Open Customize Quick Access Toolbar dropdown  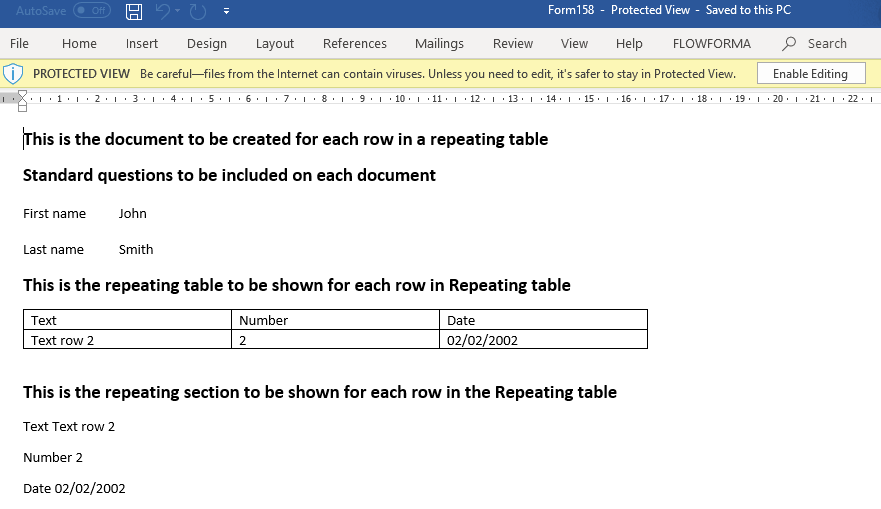click(226, 11)
